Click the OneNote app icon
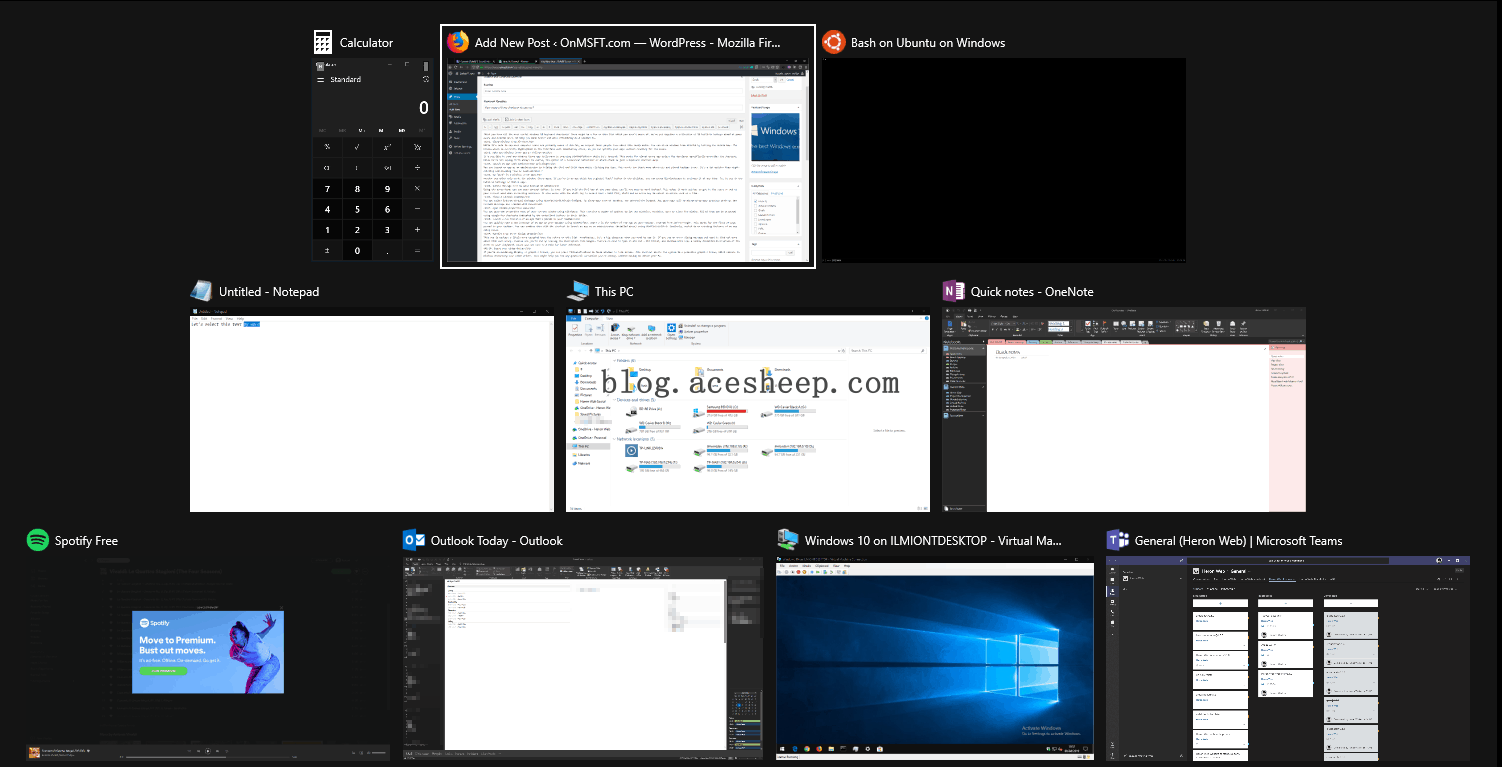This screenshot has height=767, width=1502. point(953,291)
